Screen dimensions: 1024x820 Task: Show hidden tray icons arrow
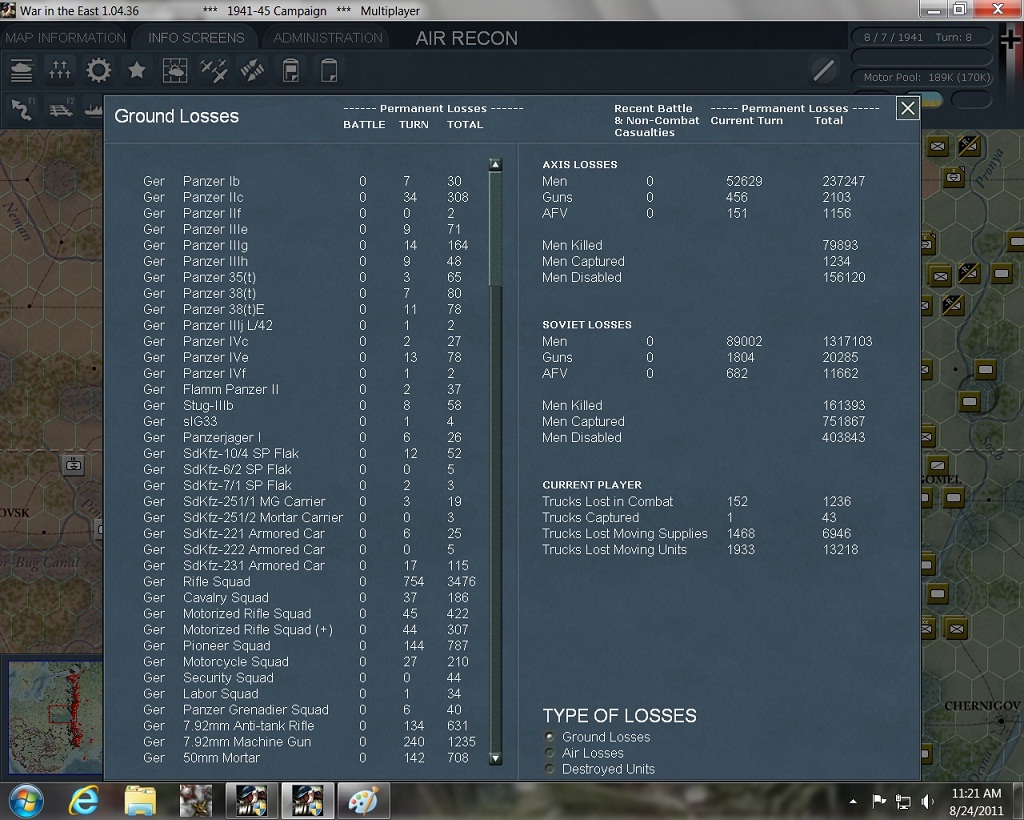pyautogui.click(x=853, y=801)
